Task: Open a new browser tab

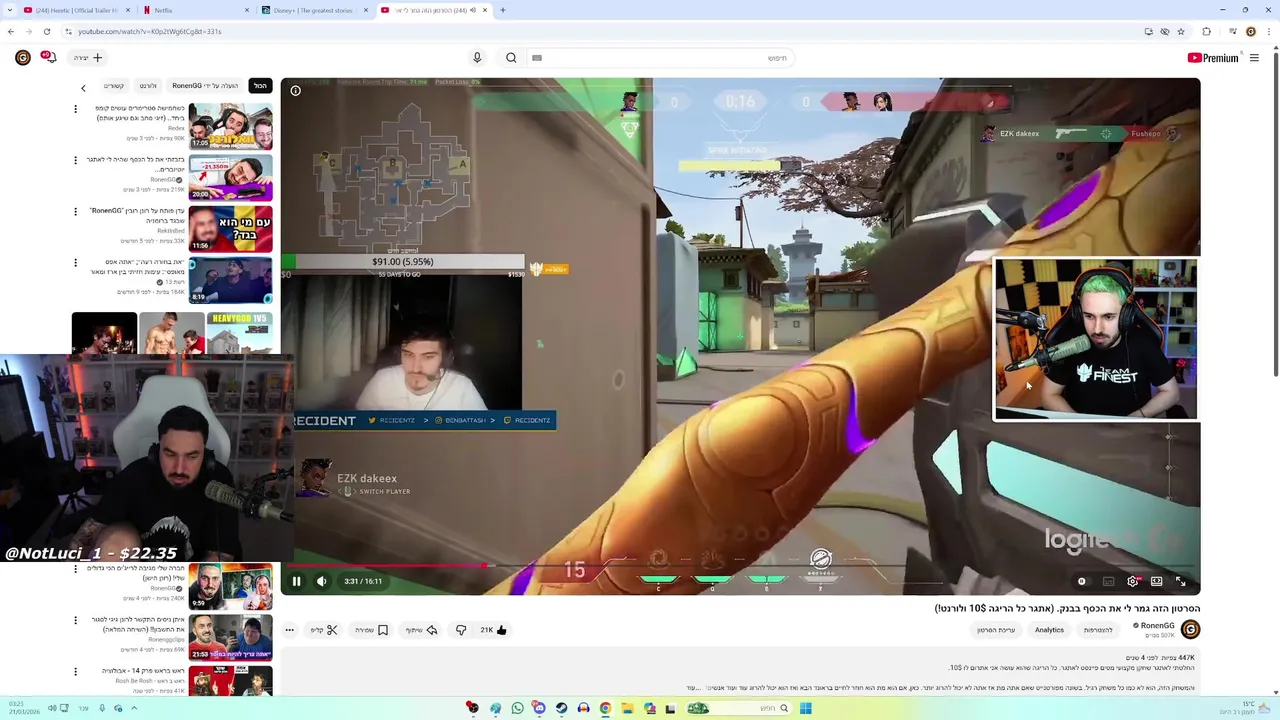Action: click(x=503, y=10)
